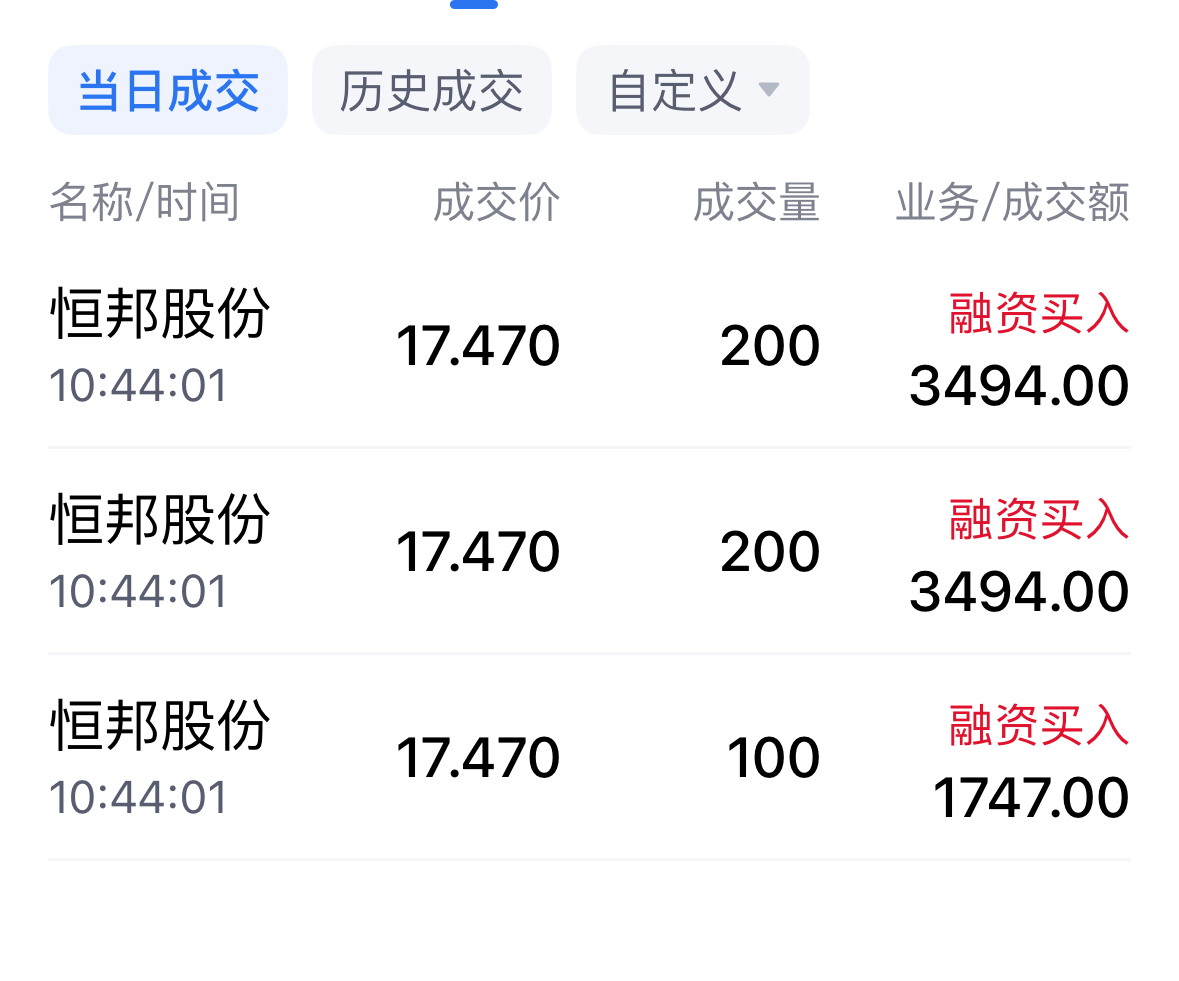1179x981 pixels.
Task: Click the 成交量 column header
Action: 756,203
